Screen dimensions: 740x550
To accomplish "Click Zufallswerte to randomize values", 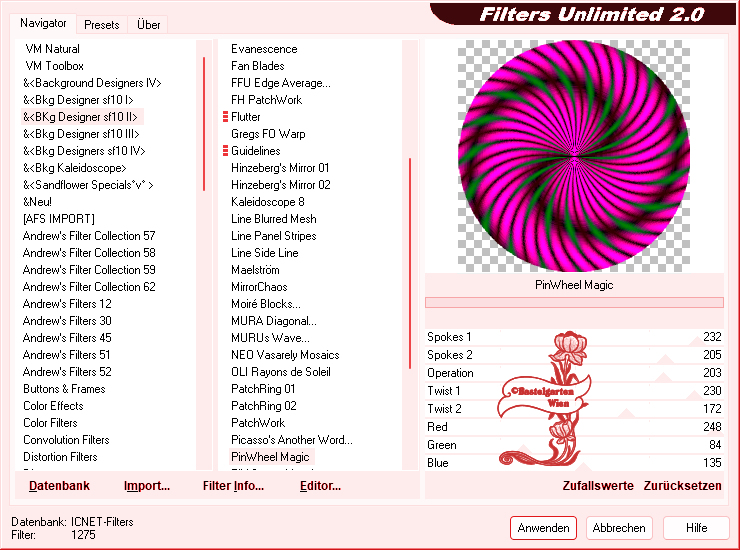I will [x=598, y=486].
